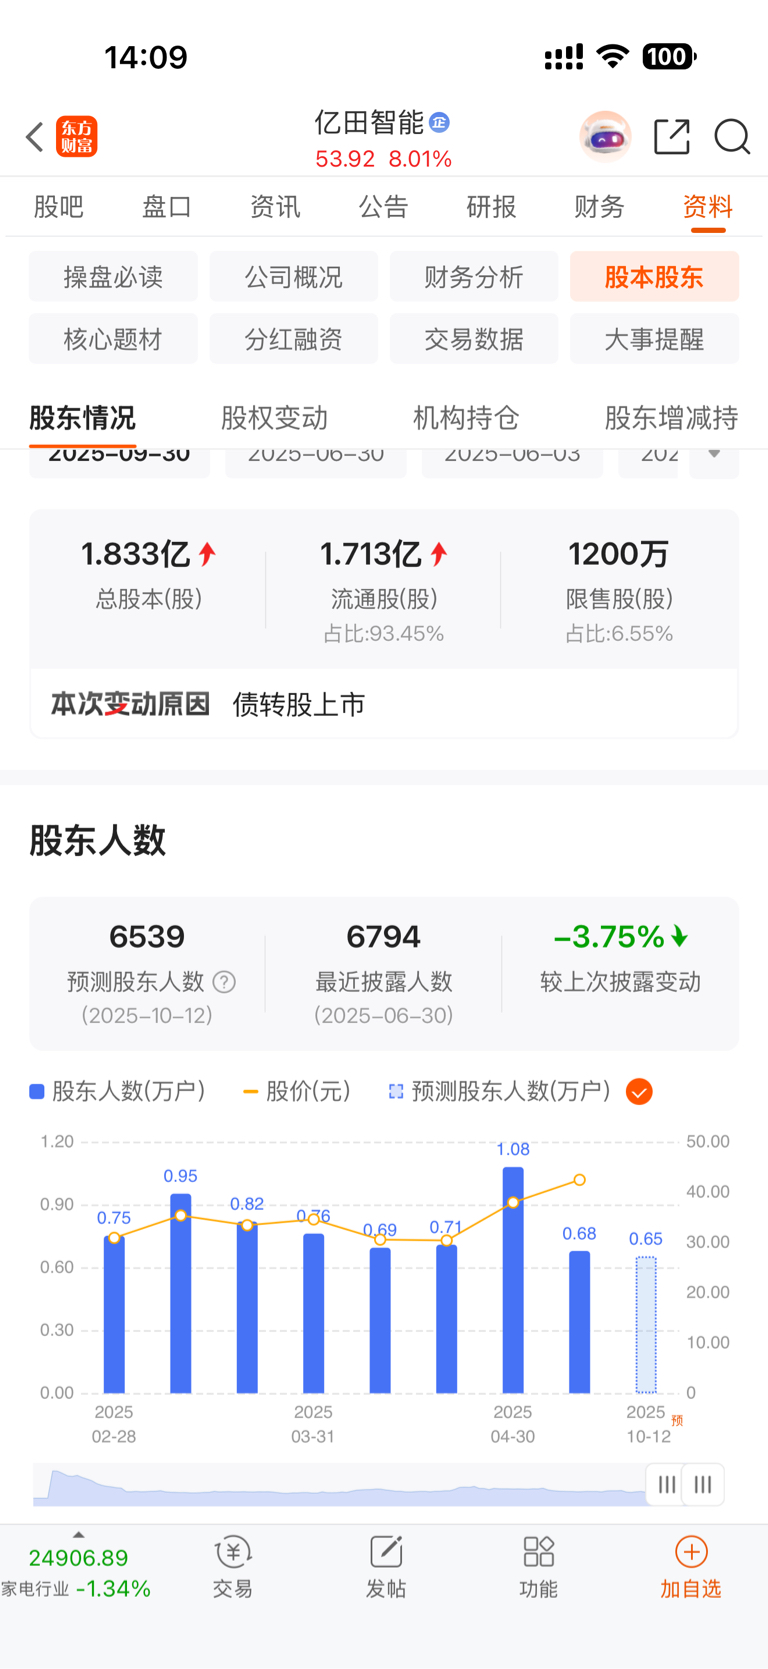Switch to 公告 tab
The width and height of the screenshot is (768, 1669).
tap(383, 207)
